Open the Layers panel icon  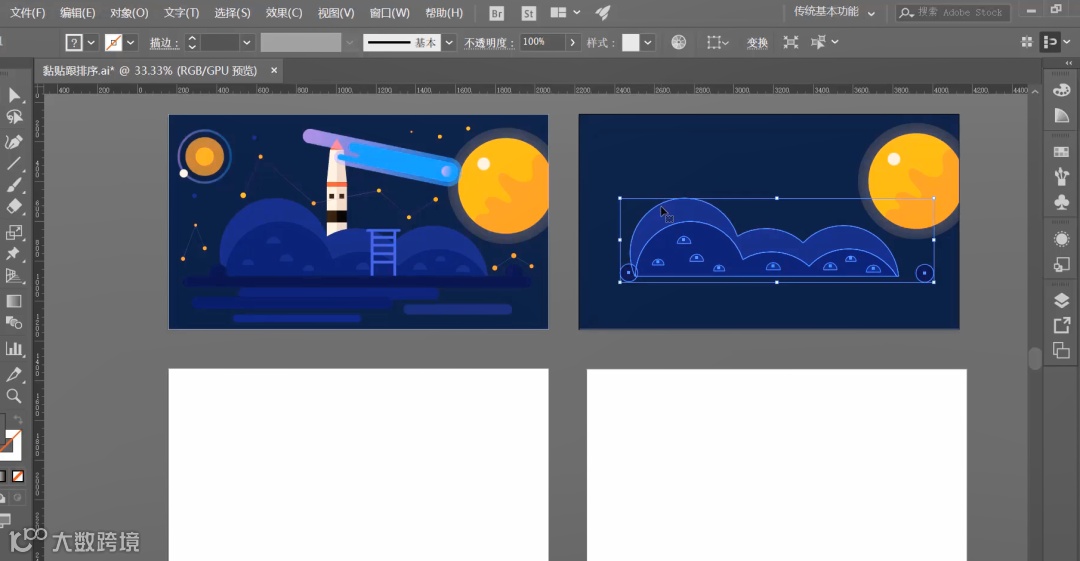1061,301
